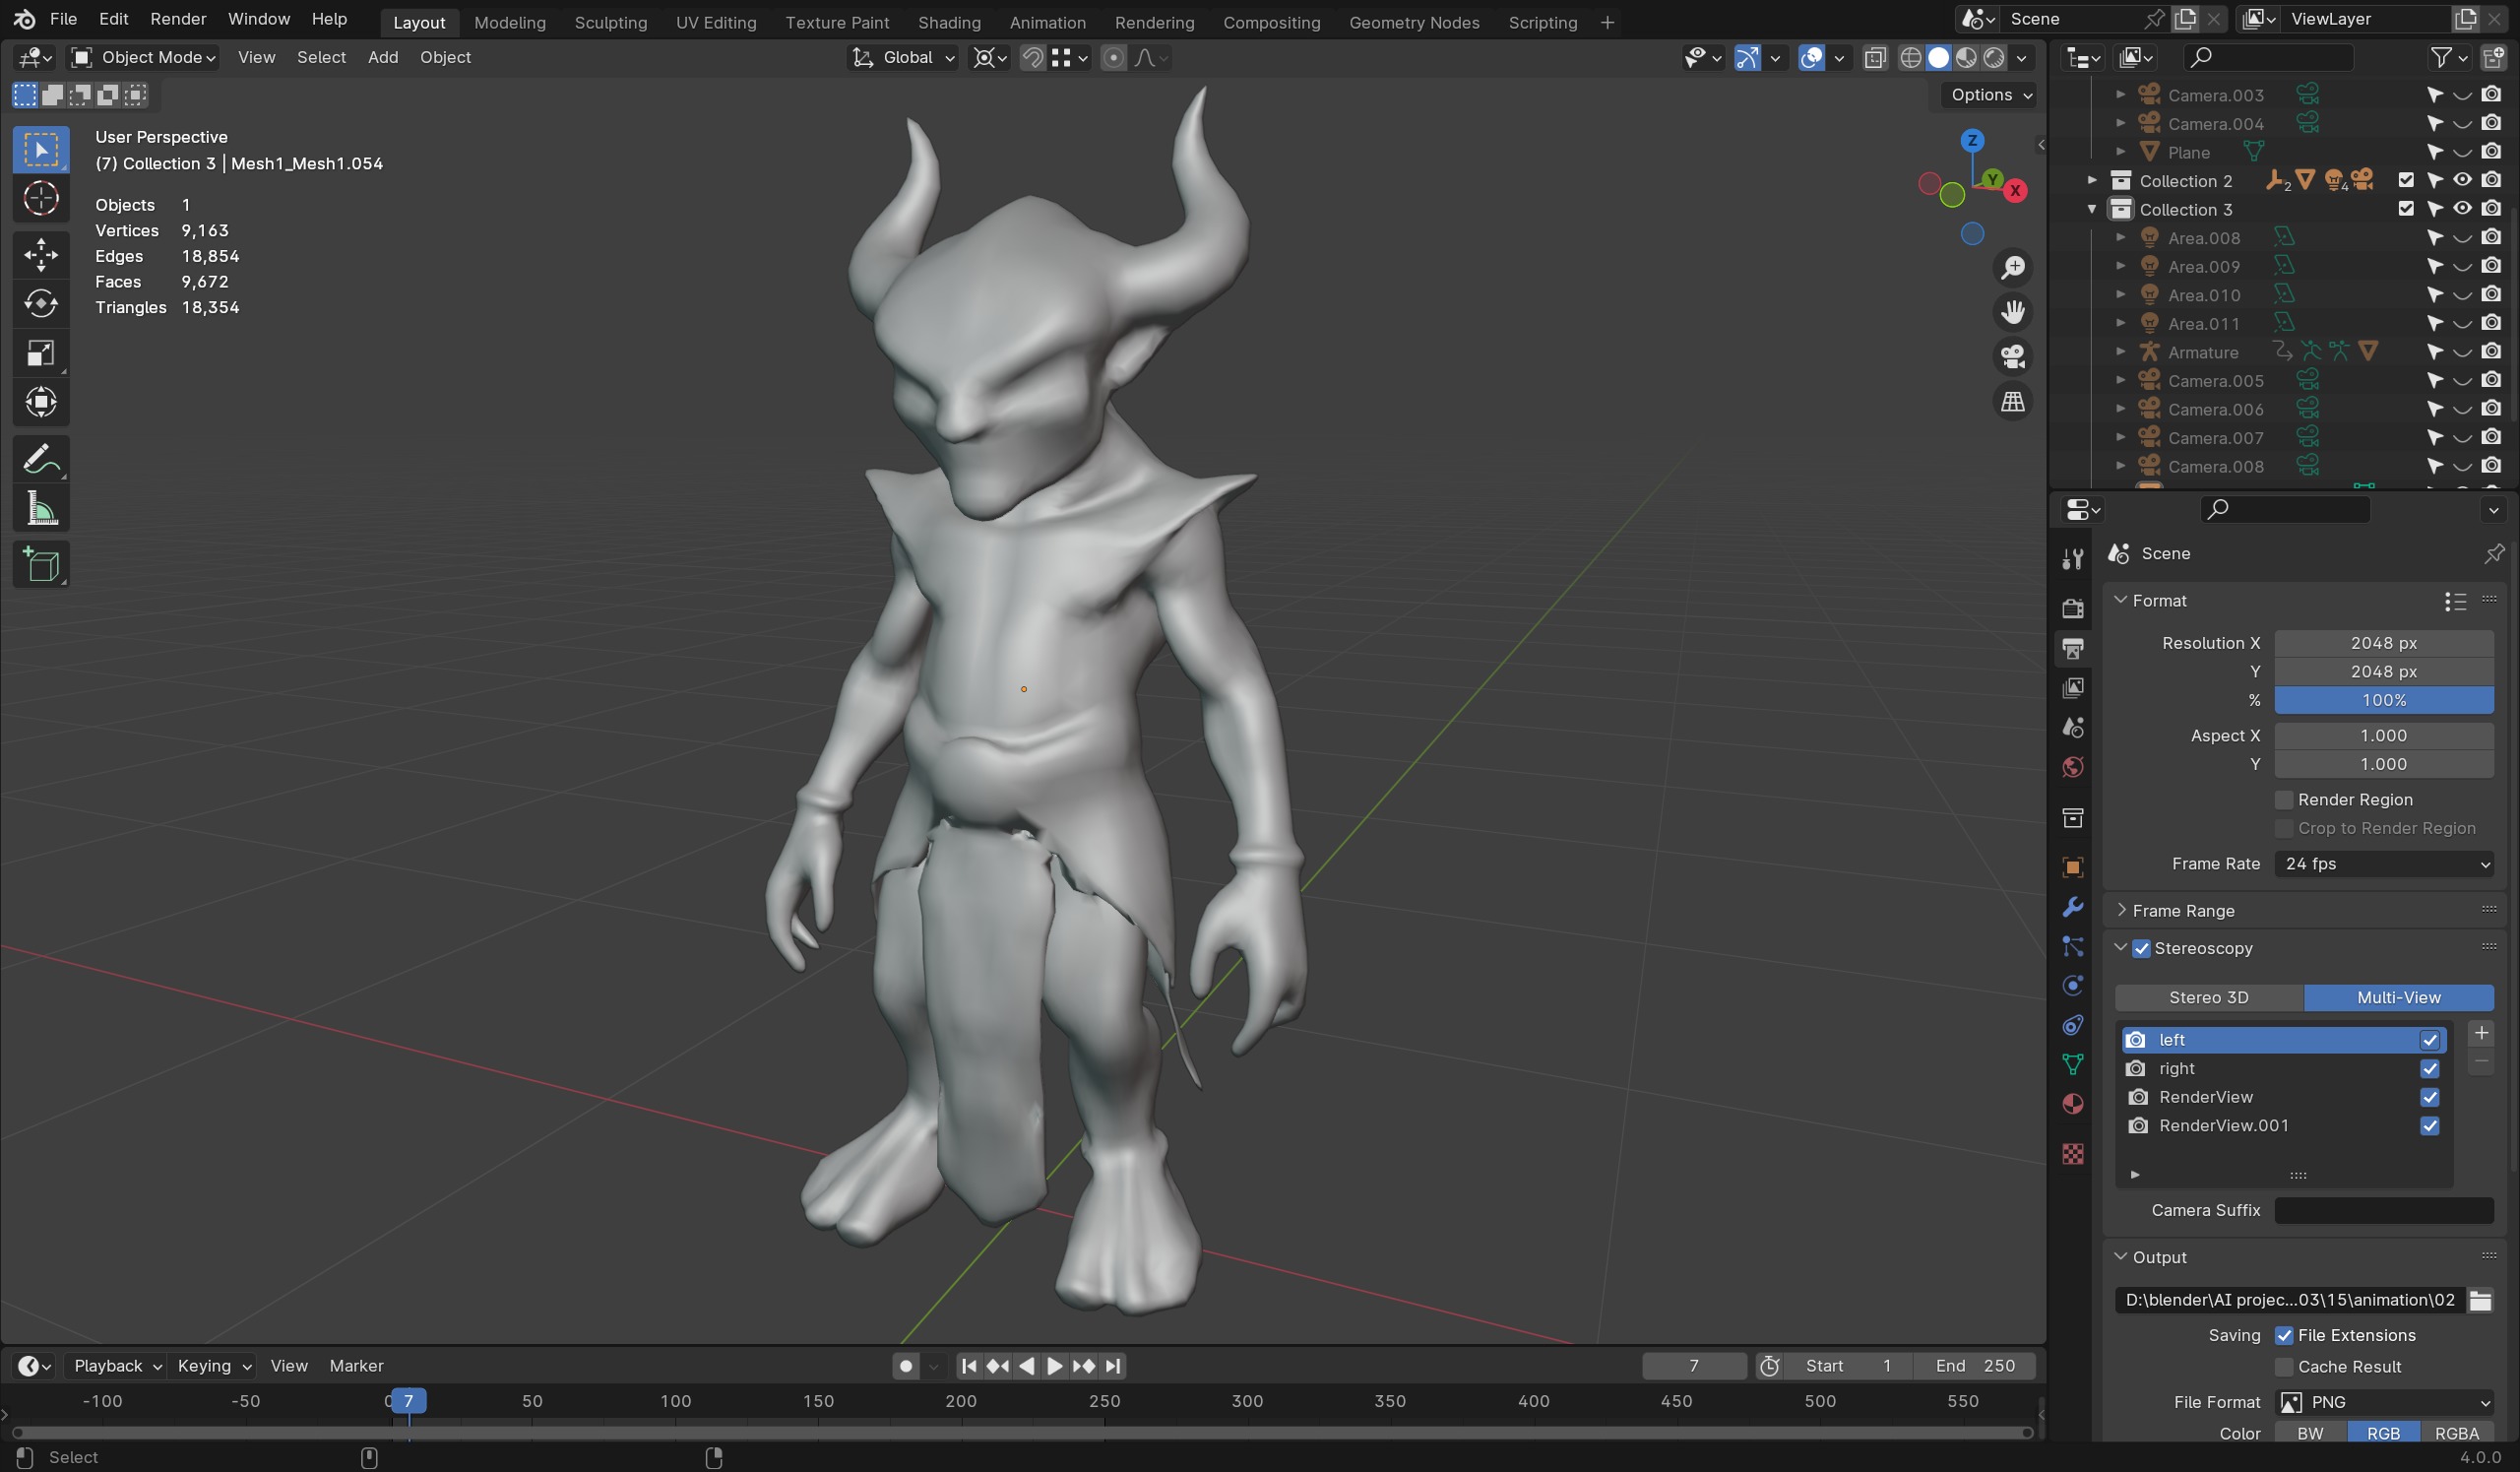Open the File Format PNG dropdown

2384,1402
